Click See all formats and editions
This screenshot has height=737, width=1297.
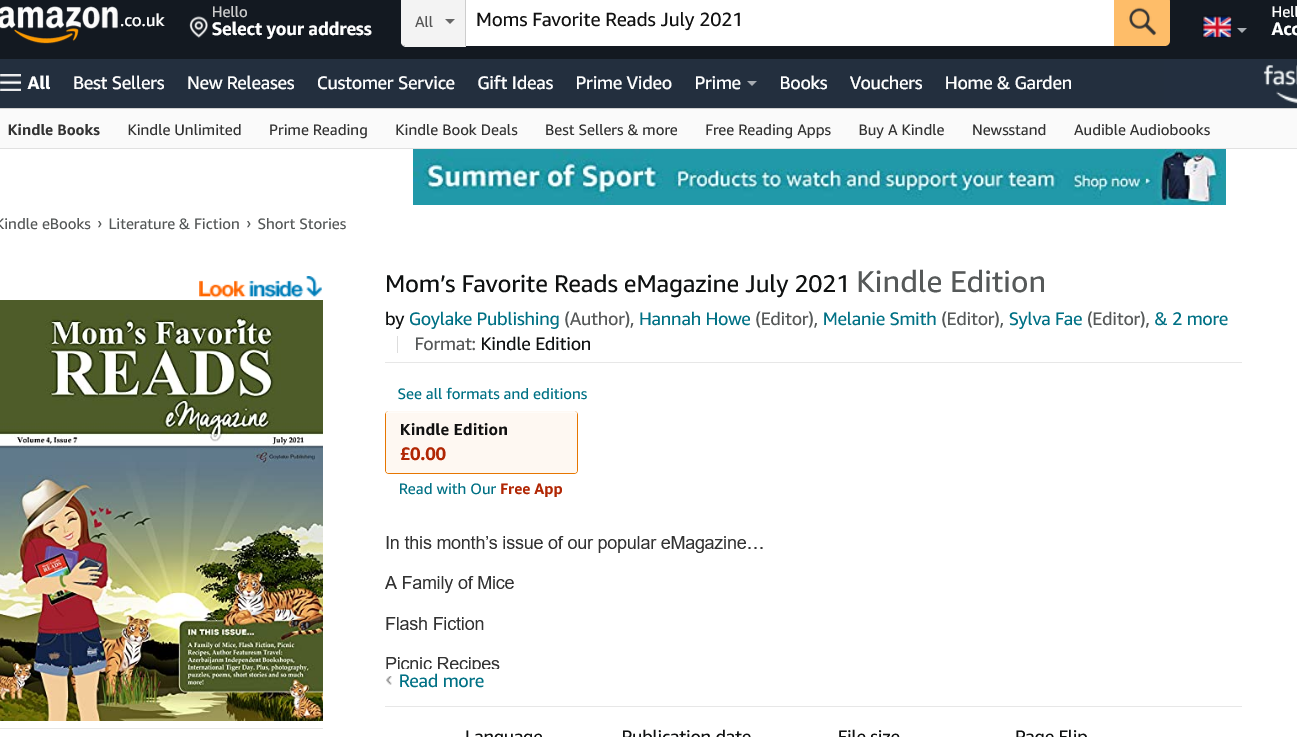pos(492,394)
